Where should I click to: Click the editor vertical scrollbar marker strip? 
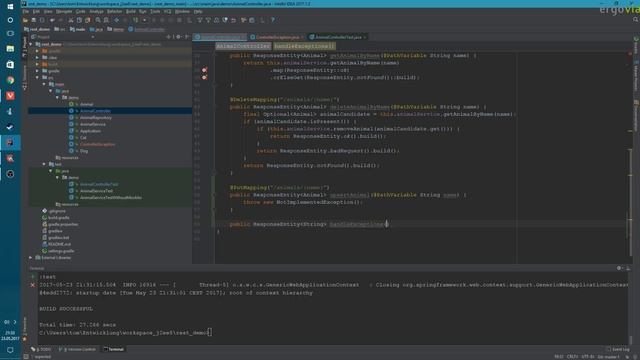tap(631, 157)
